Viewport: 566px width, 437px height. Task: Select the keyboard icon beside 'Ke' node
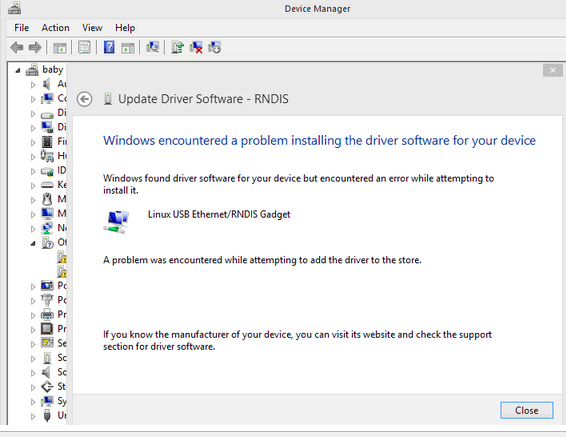point(47,185)
